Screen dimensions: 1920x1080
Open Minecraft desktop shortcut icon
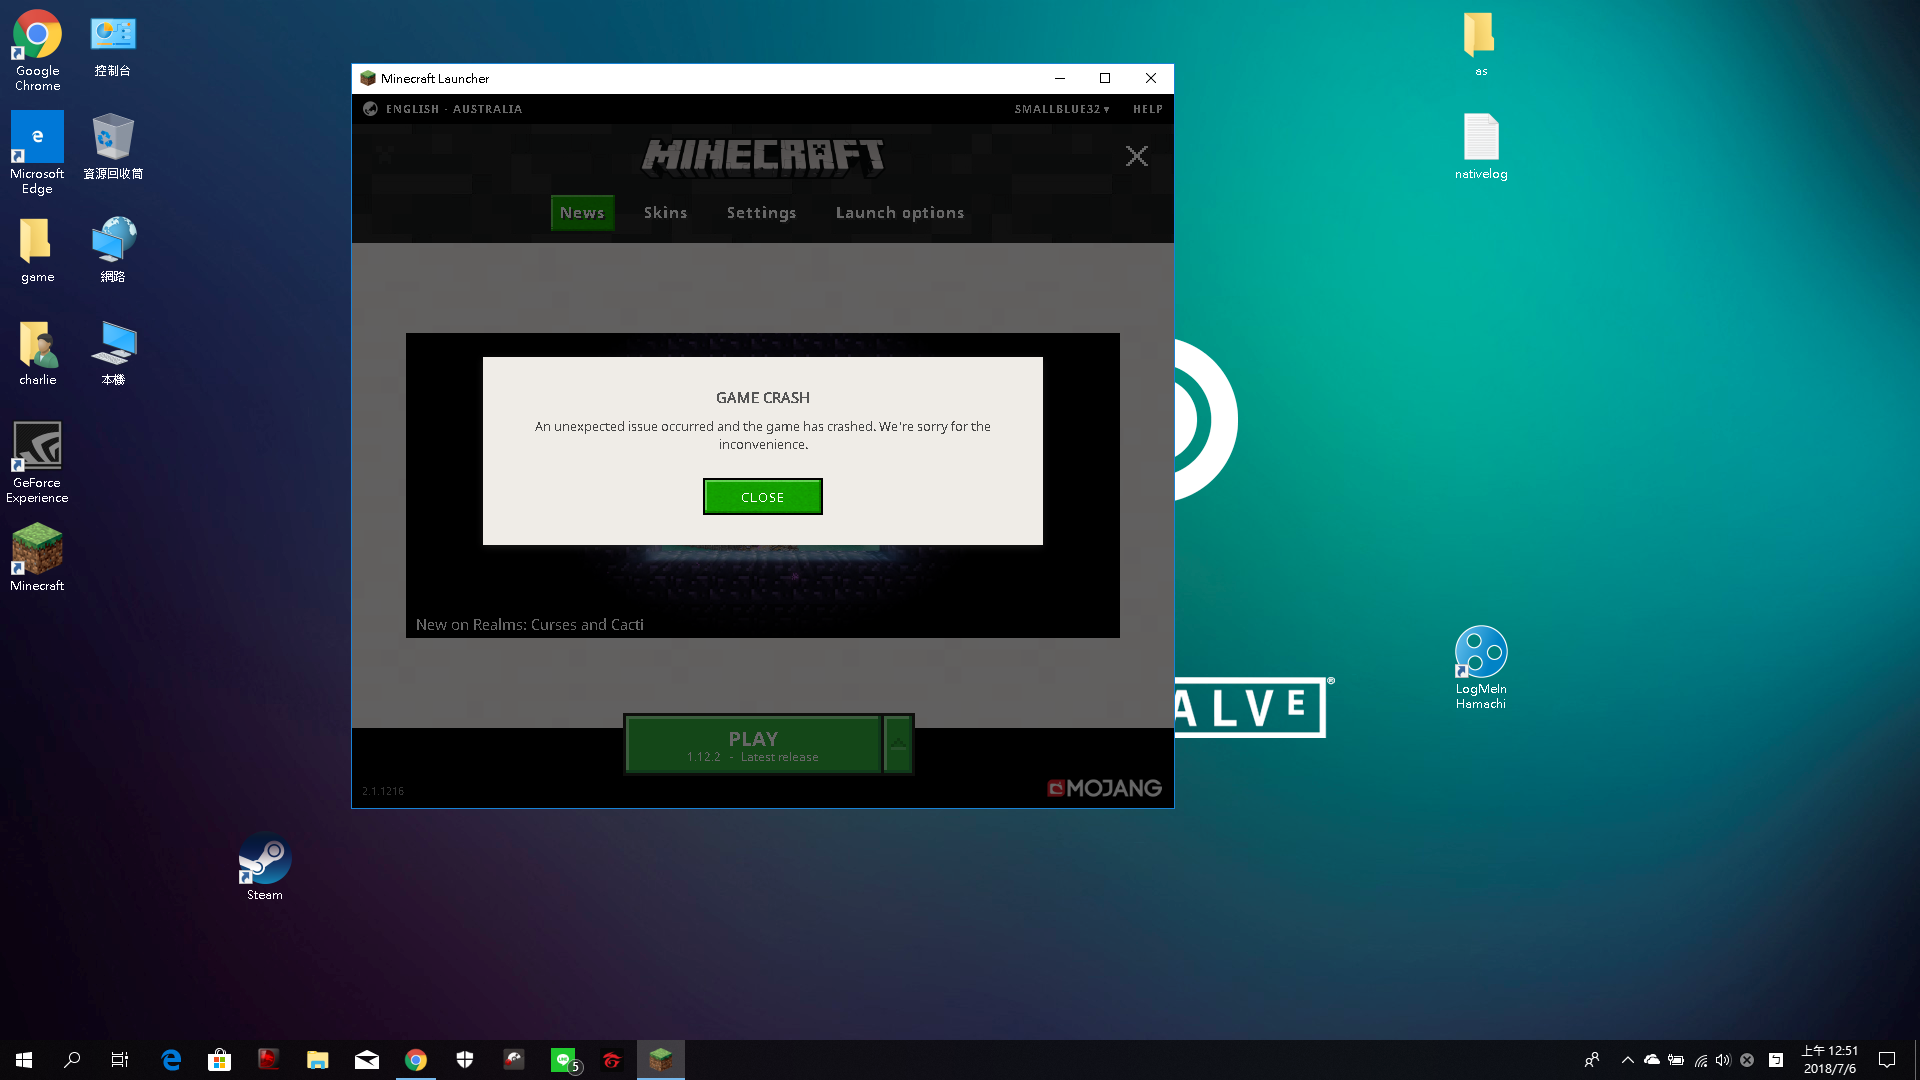point(37,550)
